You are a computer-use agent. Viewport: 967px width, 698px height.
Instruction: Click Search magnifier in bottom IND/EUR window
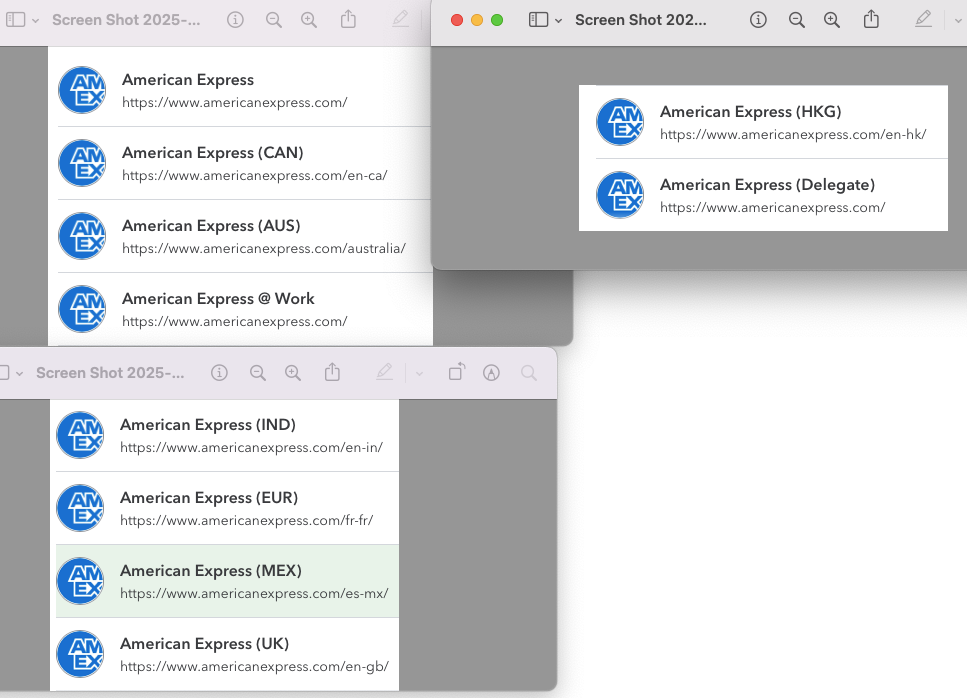[529, 373]
